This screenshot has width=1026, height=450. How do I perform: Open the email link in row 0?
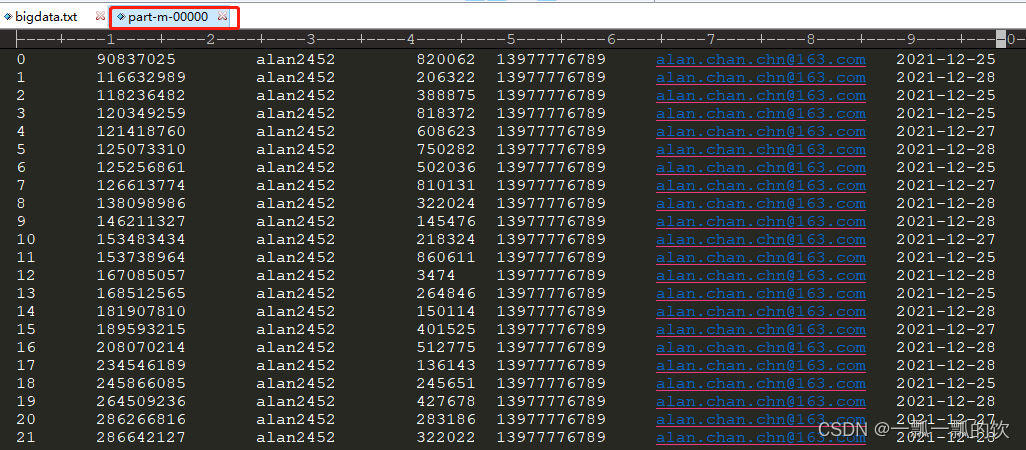tap(761, 60)
